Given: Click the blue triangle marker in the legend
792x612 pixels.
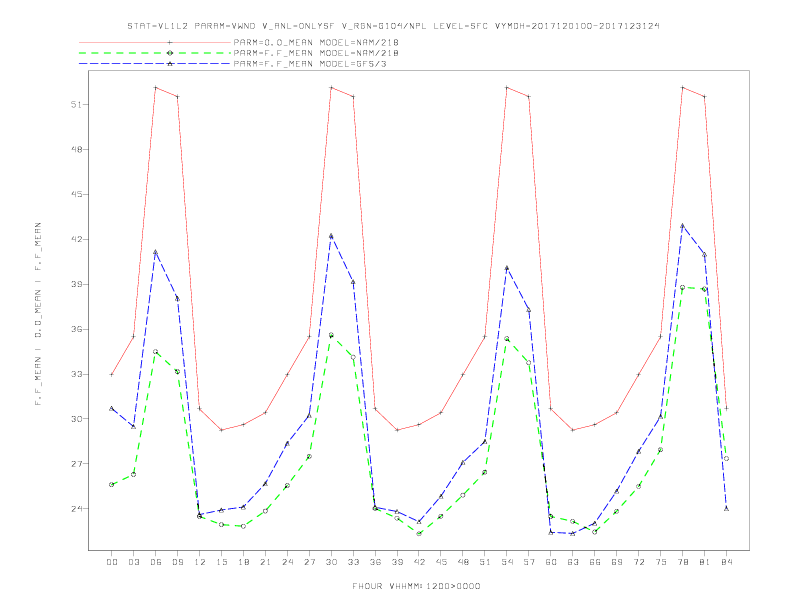Looking at the screenshot, I should coord(170,64).
